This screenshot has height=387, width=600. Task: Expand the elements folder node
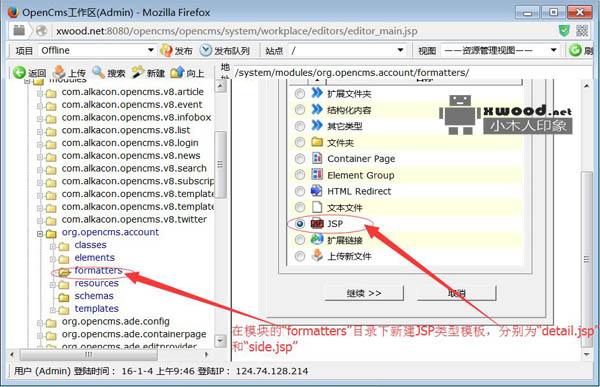[53, 259]
